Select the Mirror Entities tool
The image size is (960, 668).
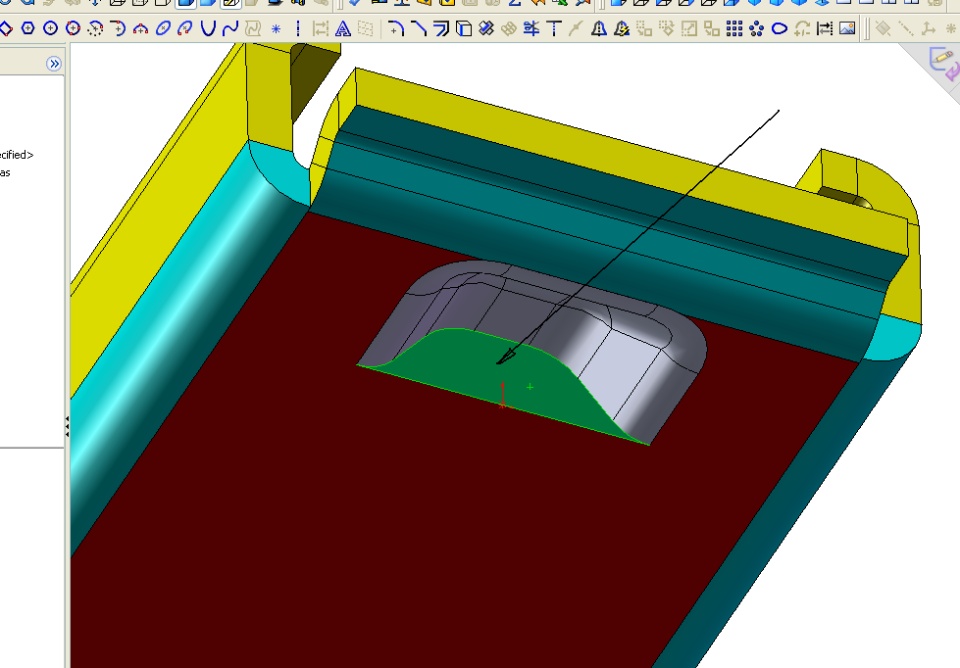599,28
